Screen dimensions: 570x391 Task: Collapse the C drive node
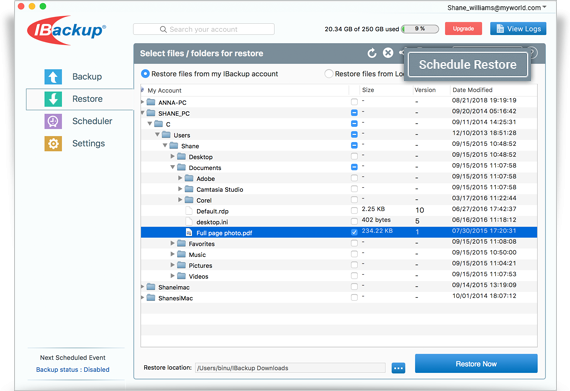pos(150,124)
